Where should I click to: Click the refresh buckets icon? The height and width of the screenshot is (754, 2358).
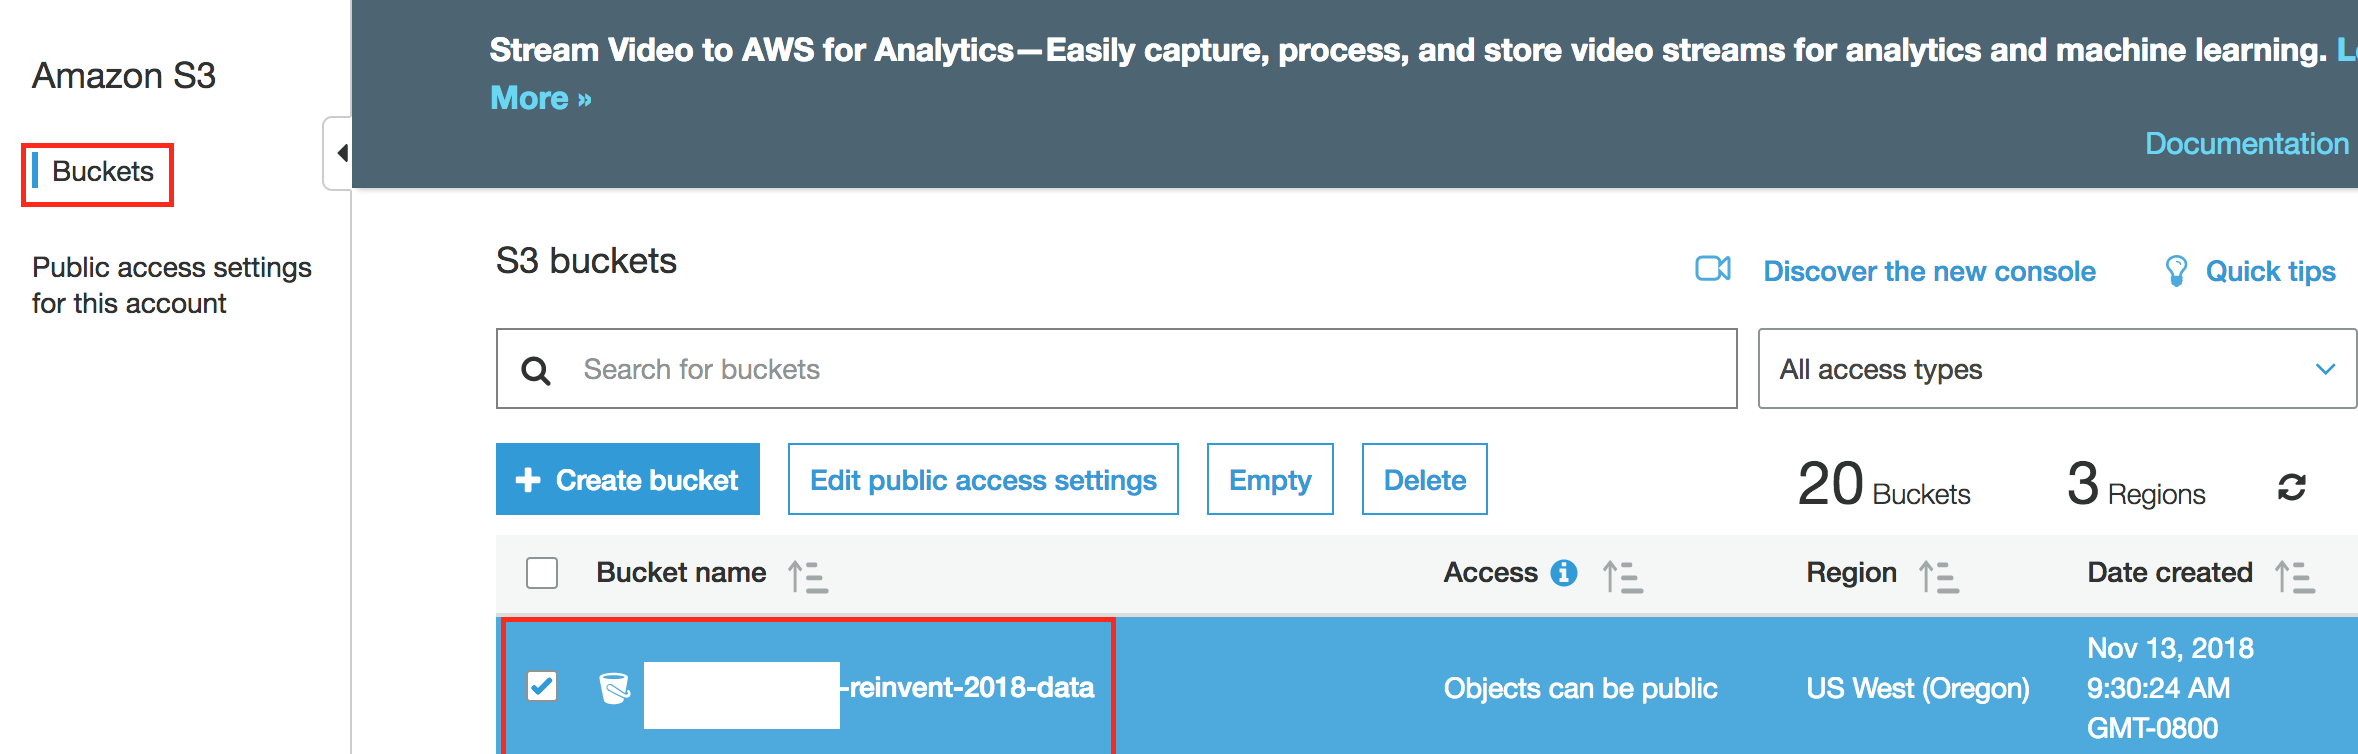pos(2291,487)
